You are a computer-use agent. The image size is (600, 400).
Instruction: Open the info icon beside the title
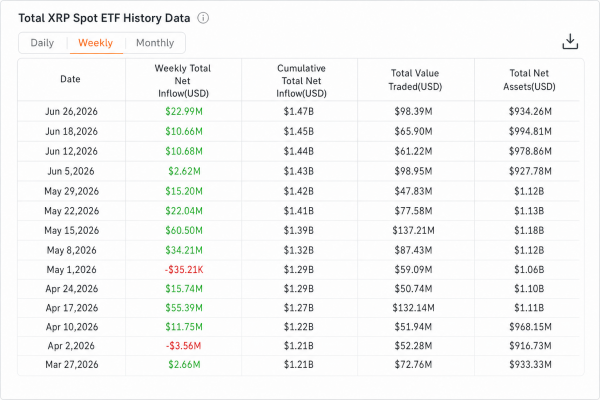point(203,18)
